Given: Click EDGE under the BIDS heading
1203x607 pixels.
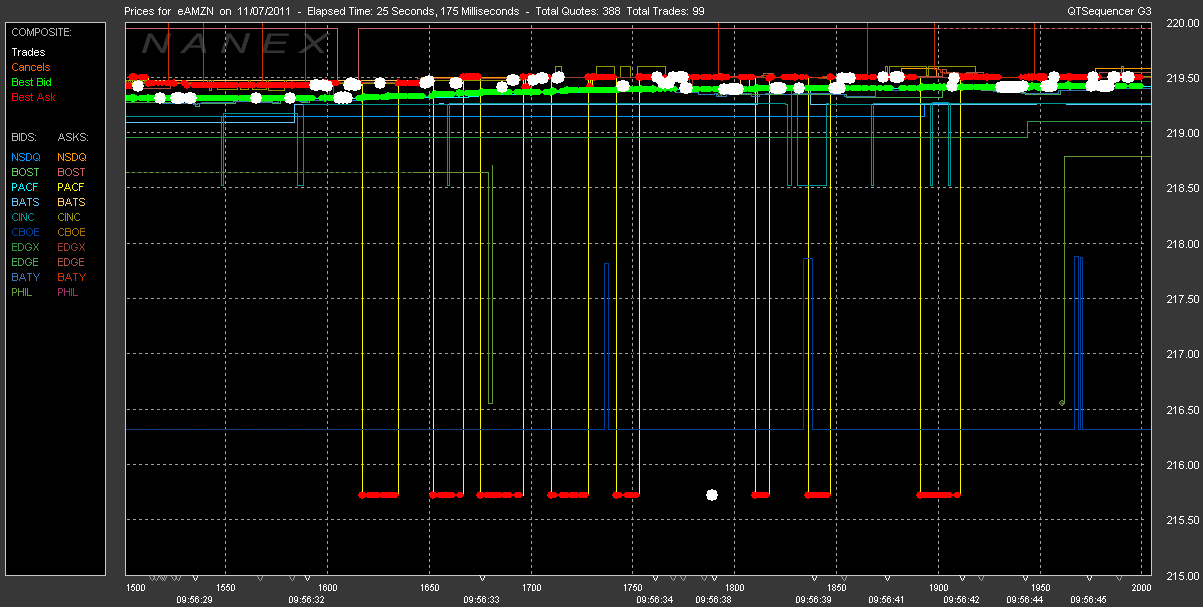Looking at the screenshot, I should point(26,262).
